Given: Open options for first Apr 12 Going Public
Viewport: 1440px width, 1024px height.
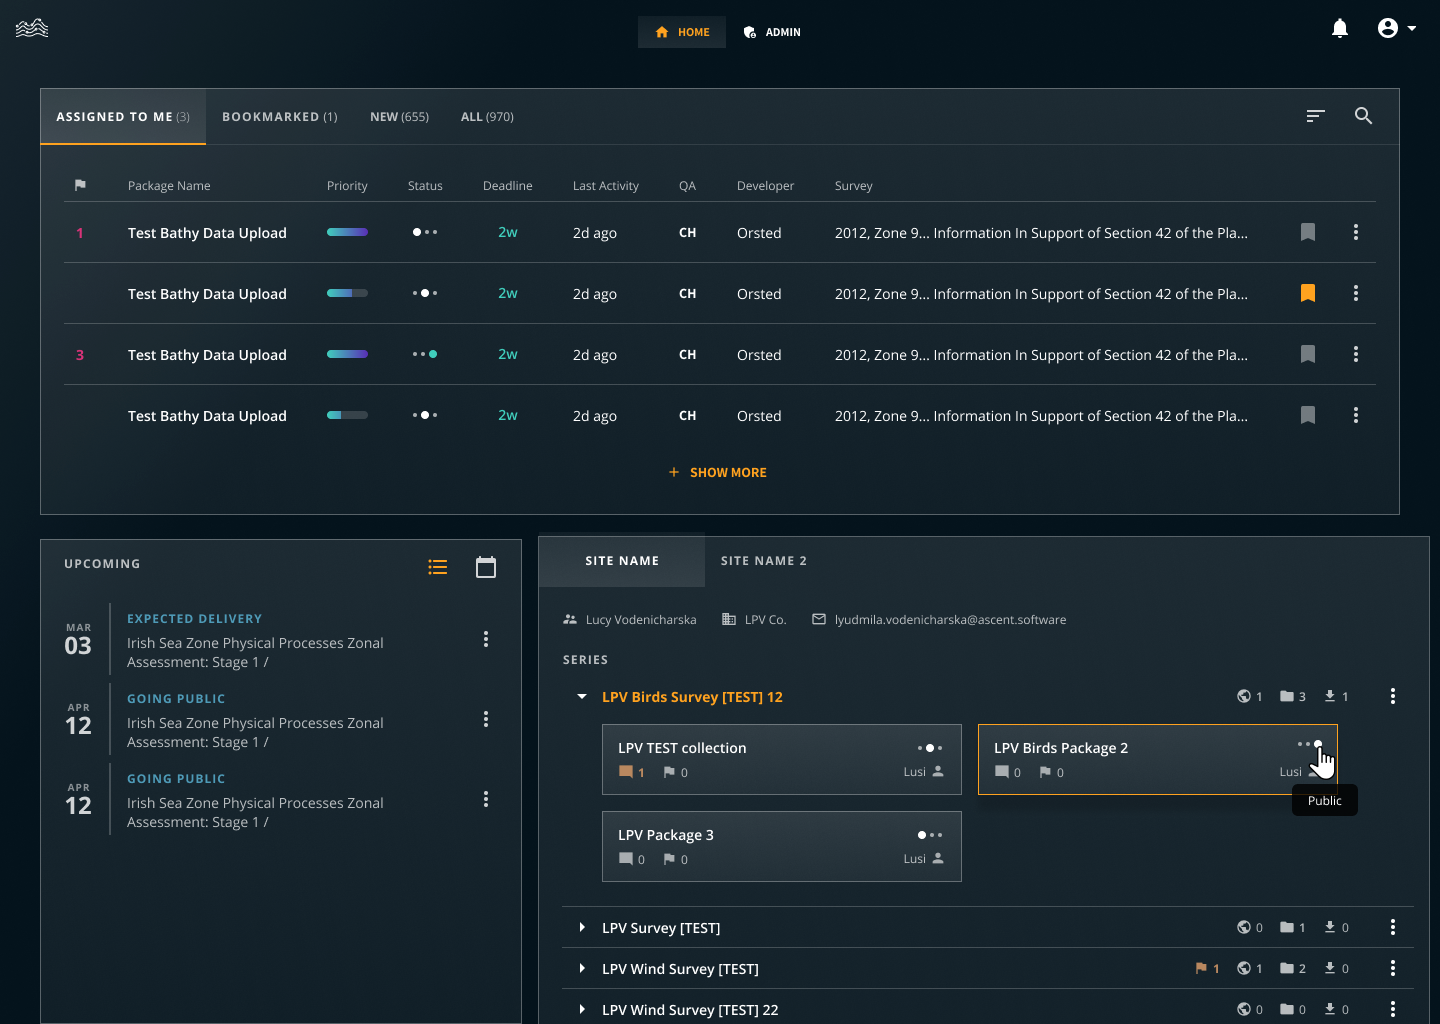Looking at the screenshot, I should [486, 719].
